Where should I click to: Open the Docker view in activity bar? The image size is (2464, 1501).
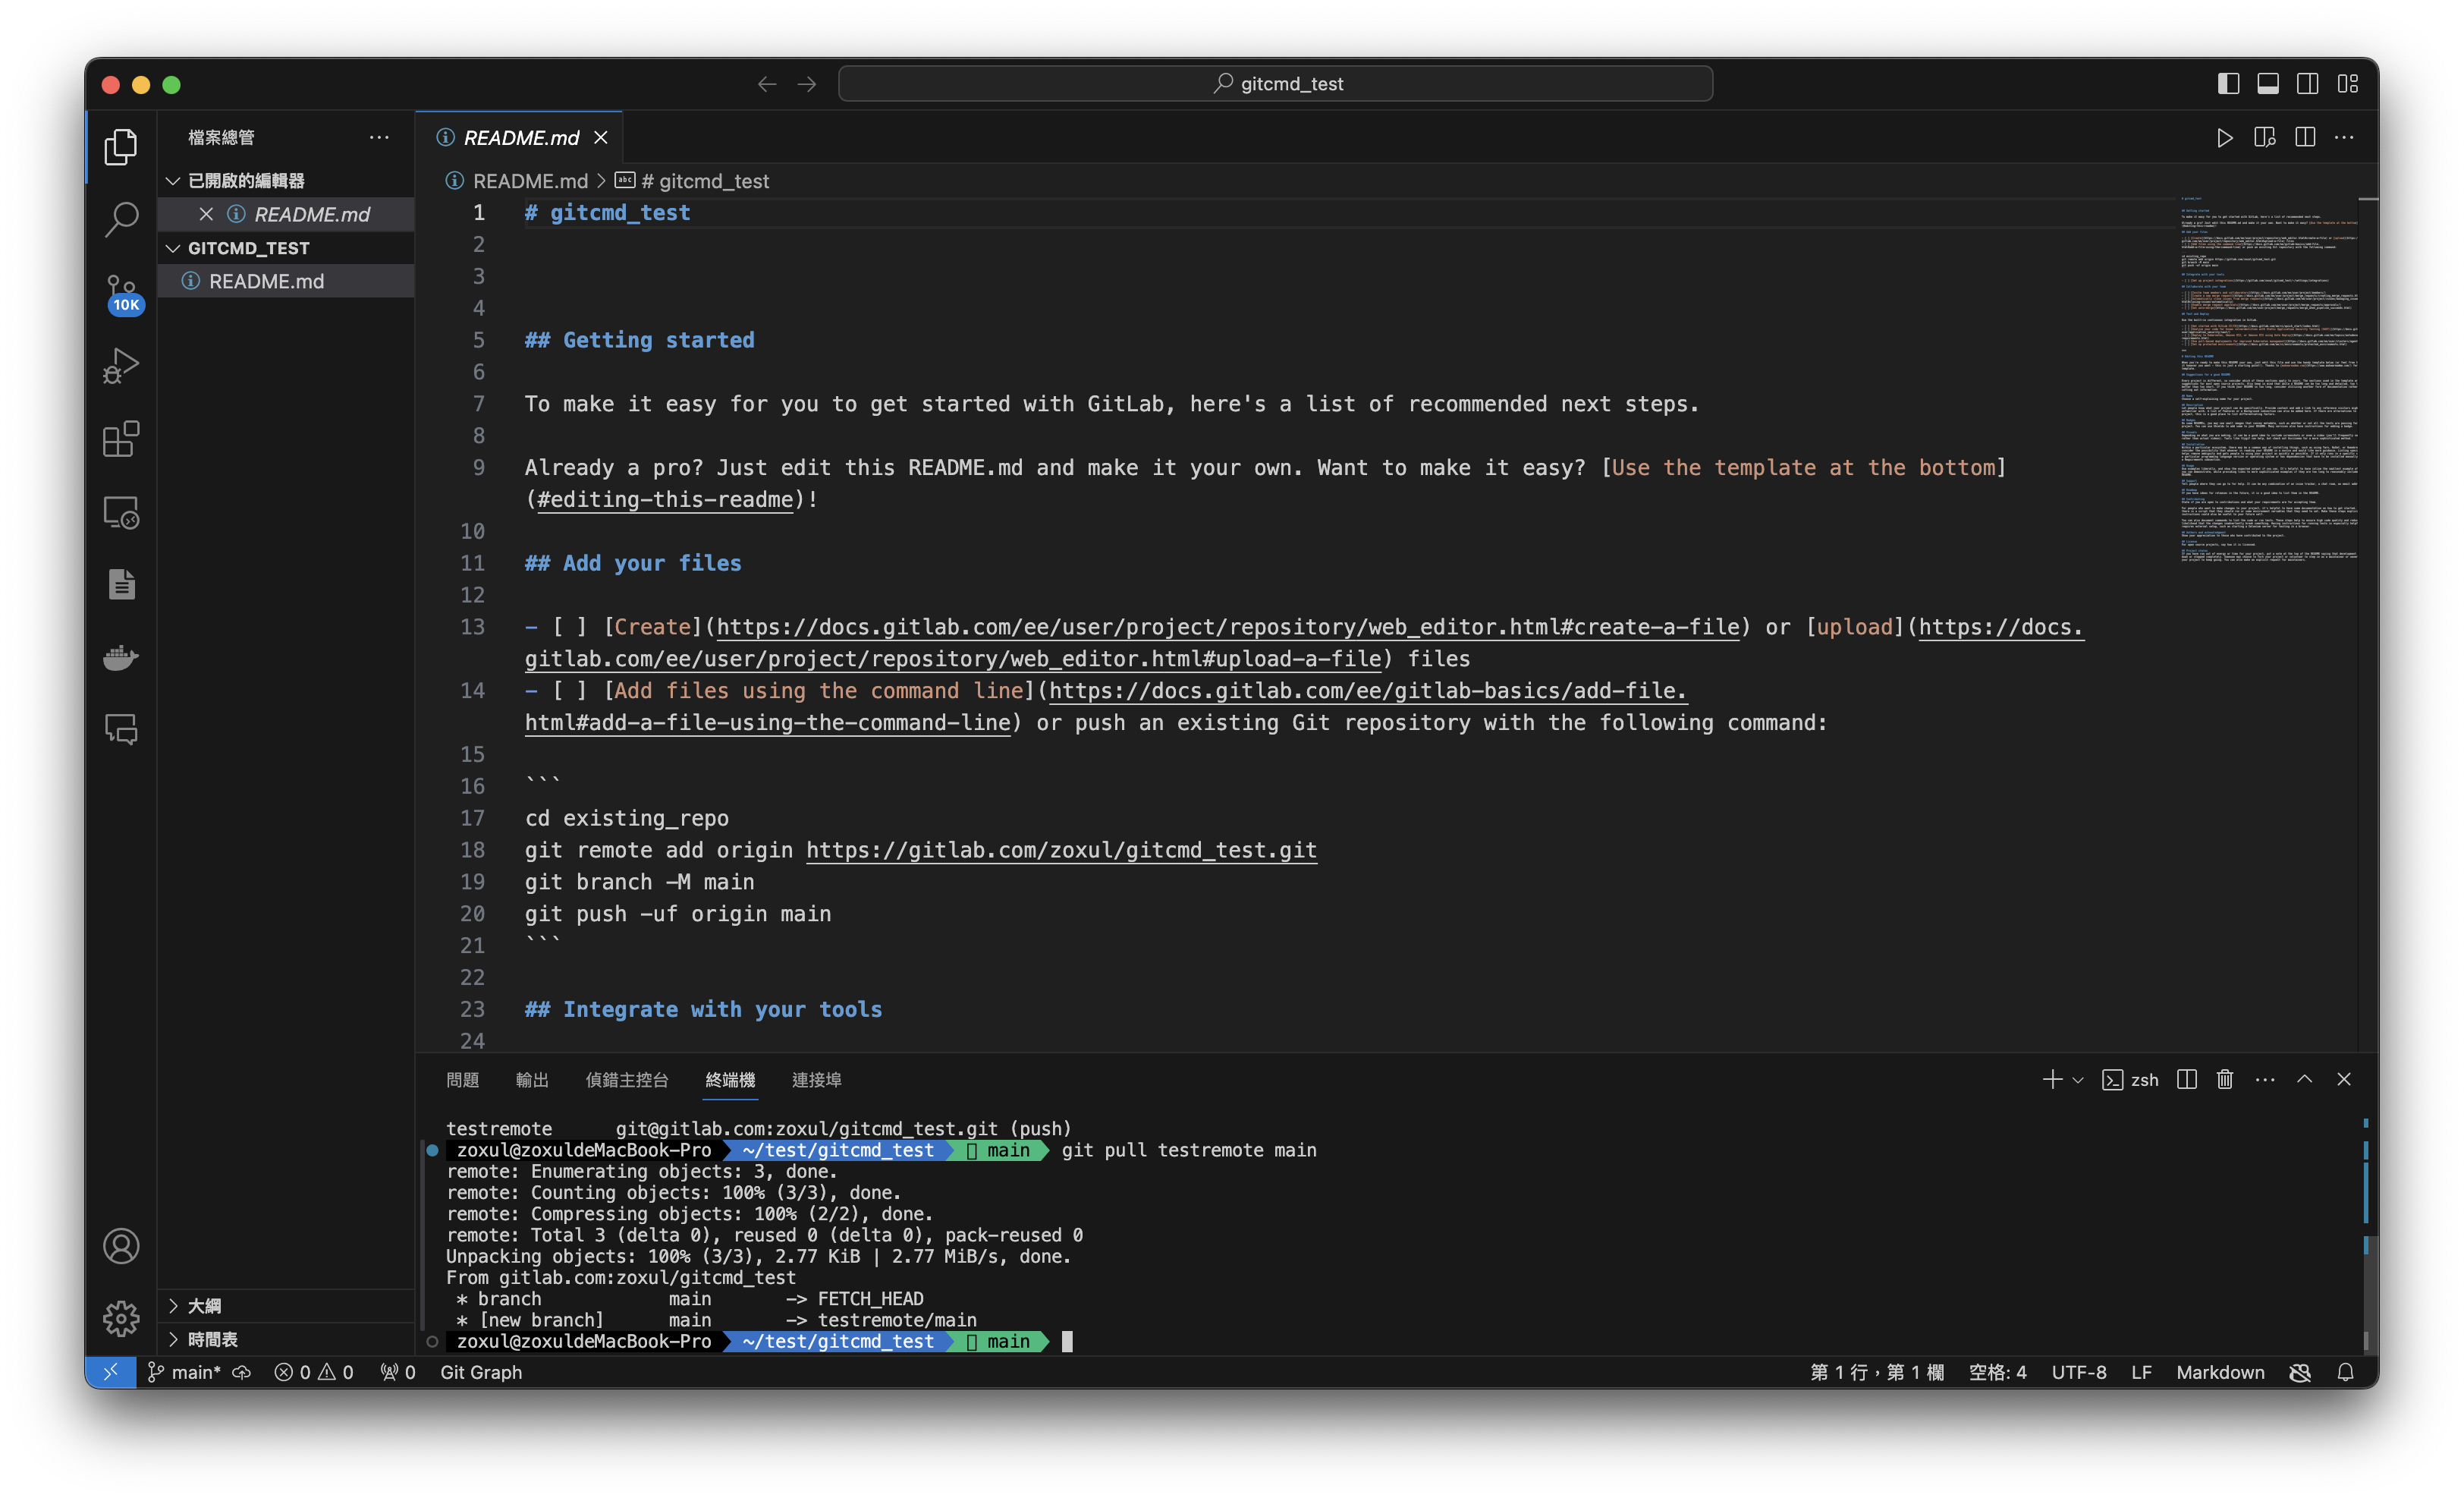(121, 657)
